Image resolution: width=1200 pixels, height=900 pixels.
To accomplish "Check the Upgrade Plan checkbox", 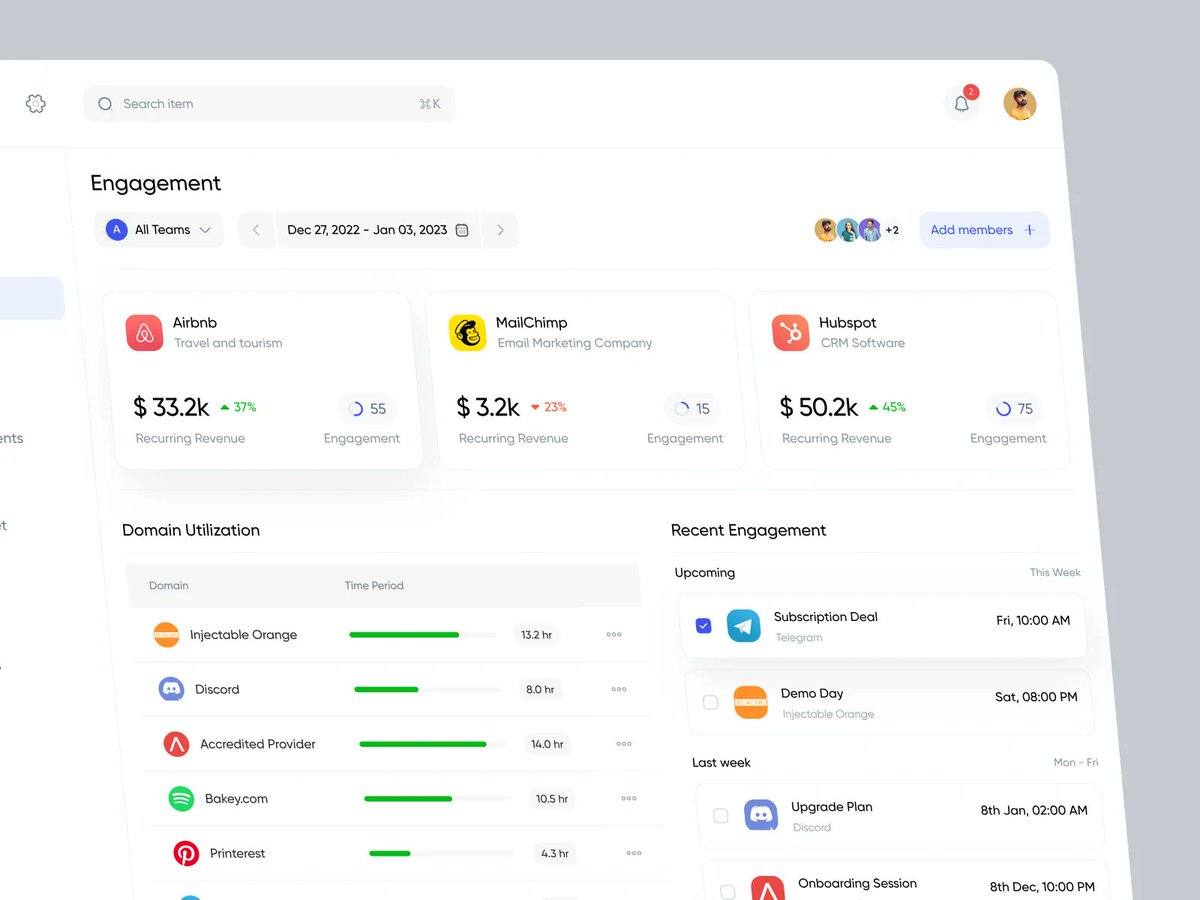I will (x=720, y=815).
